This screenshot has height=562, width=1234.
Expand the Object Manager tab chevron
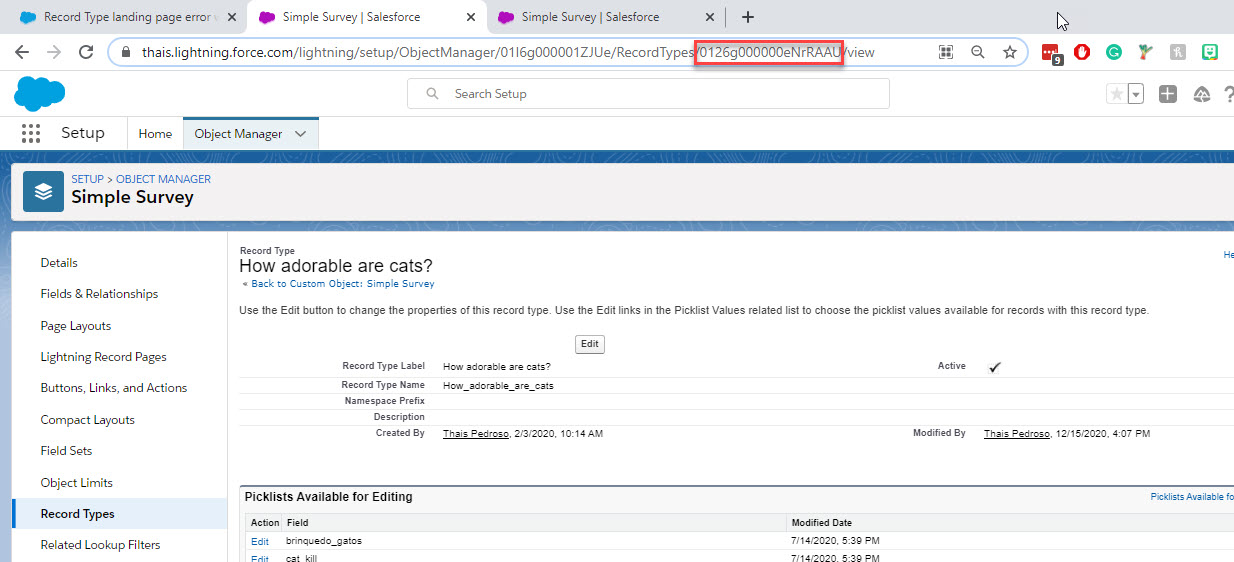(301, 134)
